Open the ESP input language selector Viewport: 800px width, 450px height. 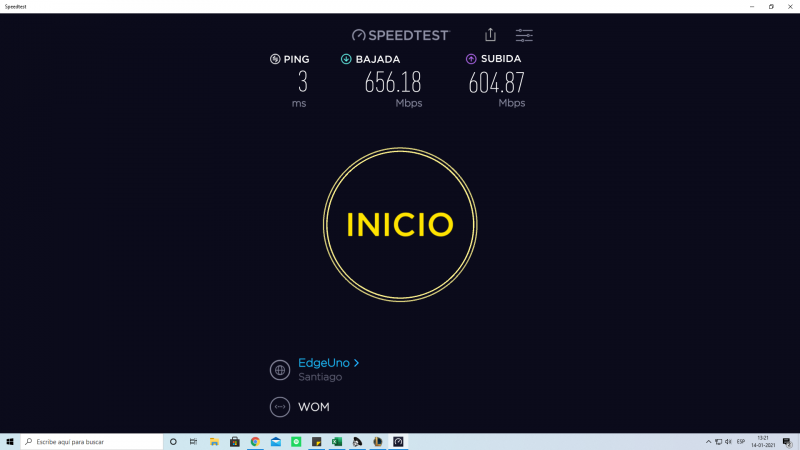coord(741,441)
